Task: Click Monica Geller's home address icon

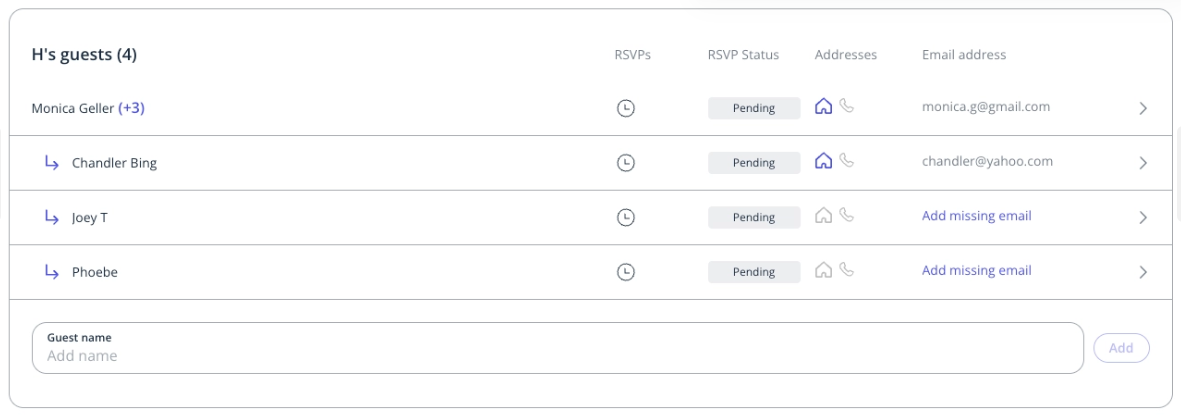Action: coord(825,106)
